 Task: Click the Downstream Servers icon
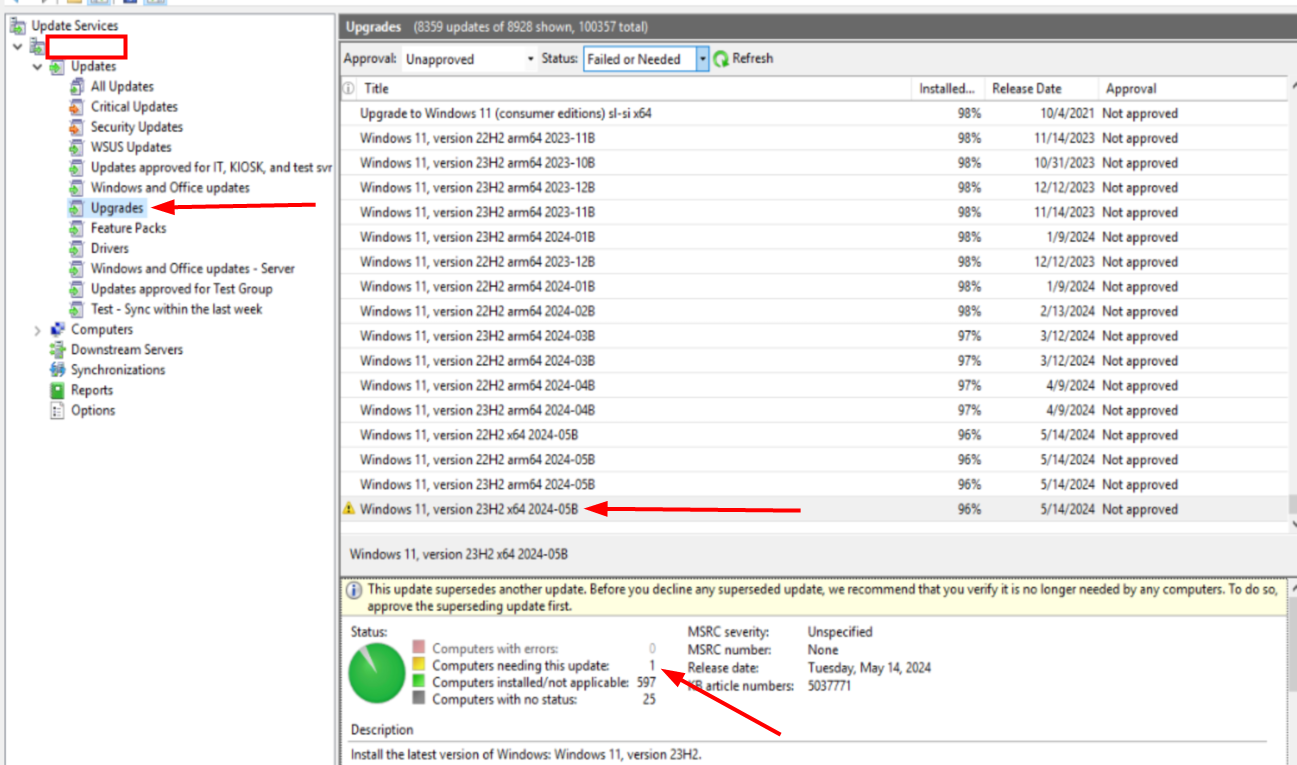pos(58,349)
